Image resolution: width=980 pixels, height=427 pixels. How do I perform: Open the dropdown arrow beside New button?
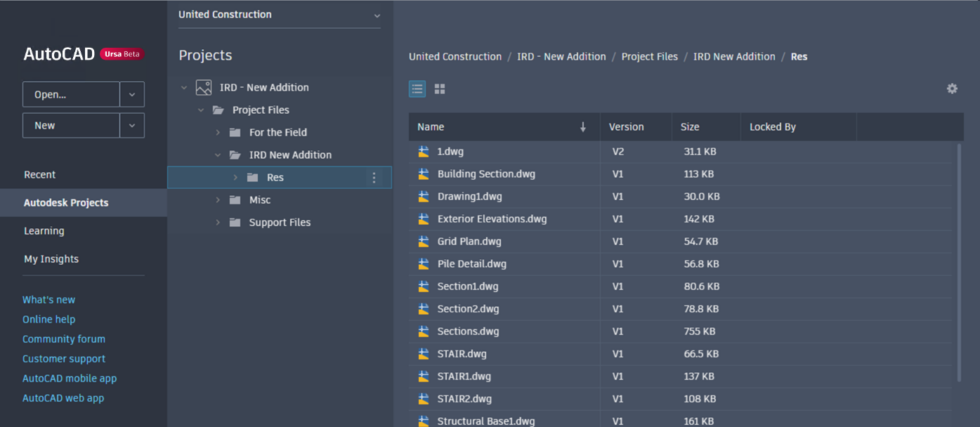132,126
